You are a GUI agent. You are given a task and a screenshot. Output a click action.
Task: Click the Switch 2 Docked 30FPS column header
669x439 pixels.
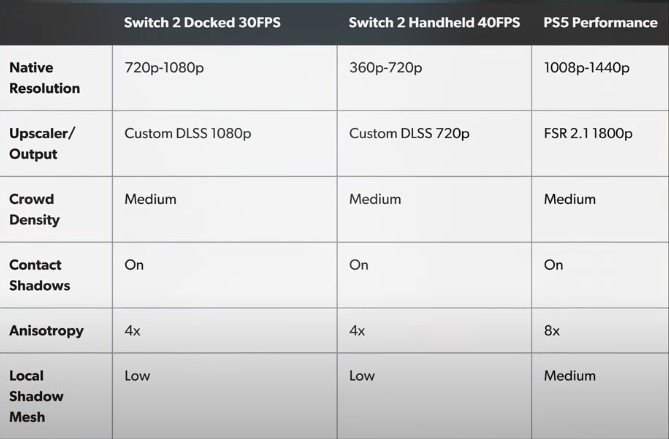202,23
